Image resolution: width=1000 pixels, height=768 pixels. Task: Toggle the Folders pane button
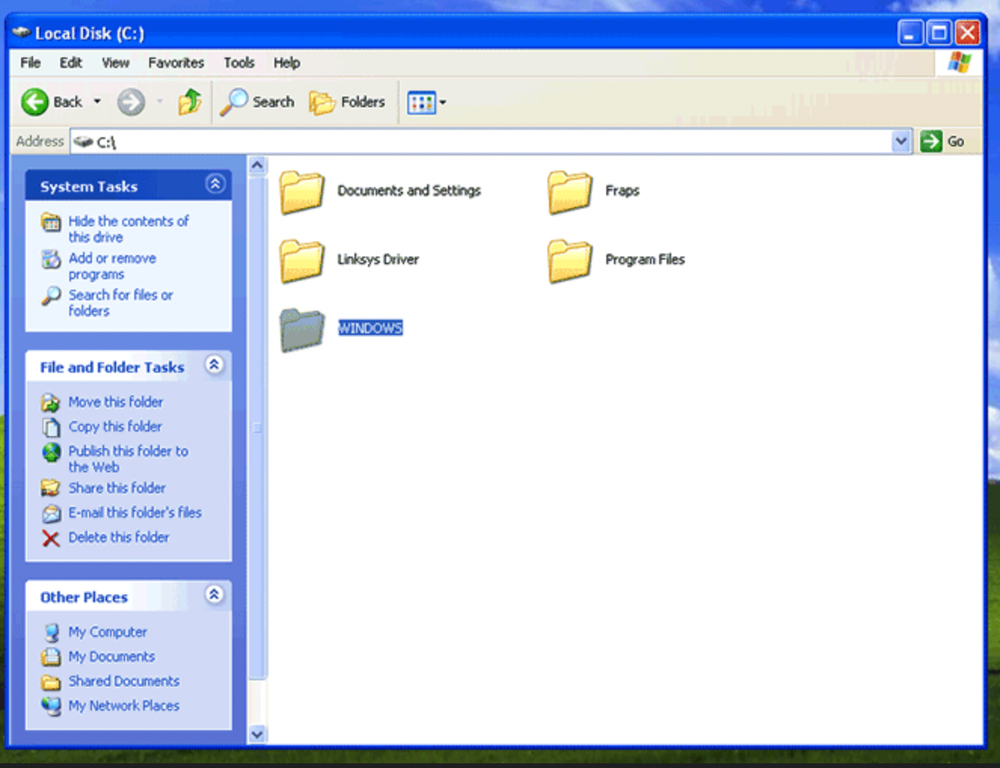coord(348,102)
